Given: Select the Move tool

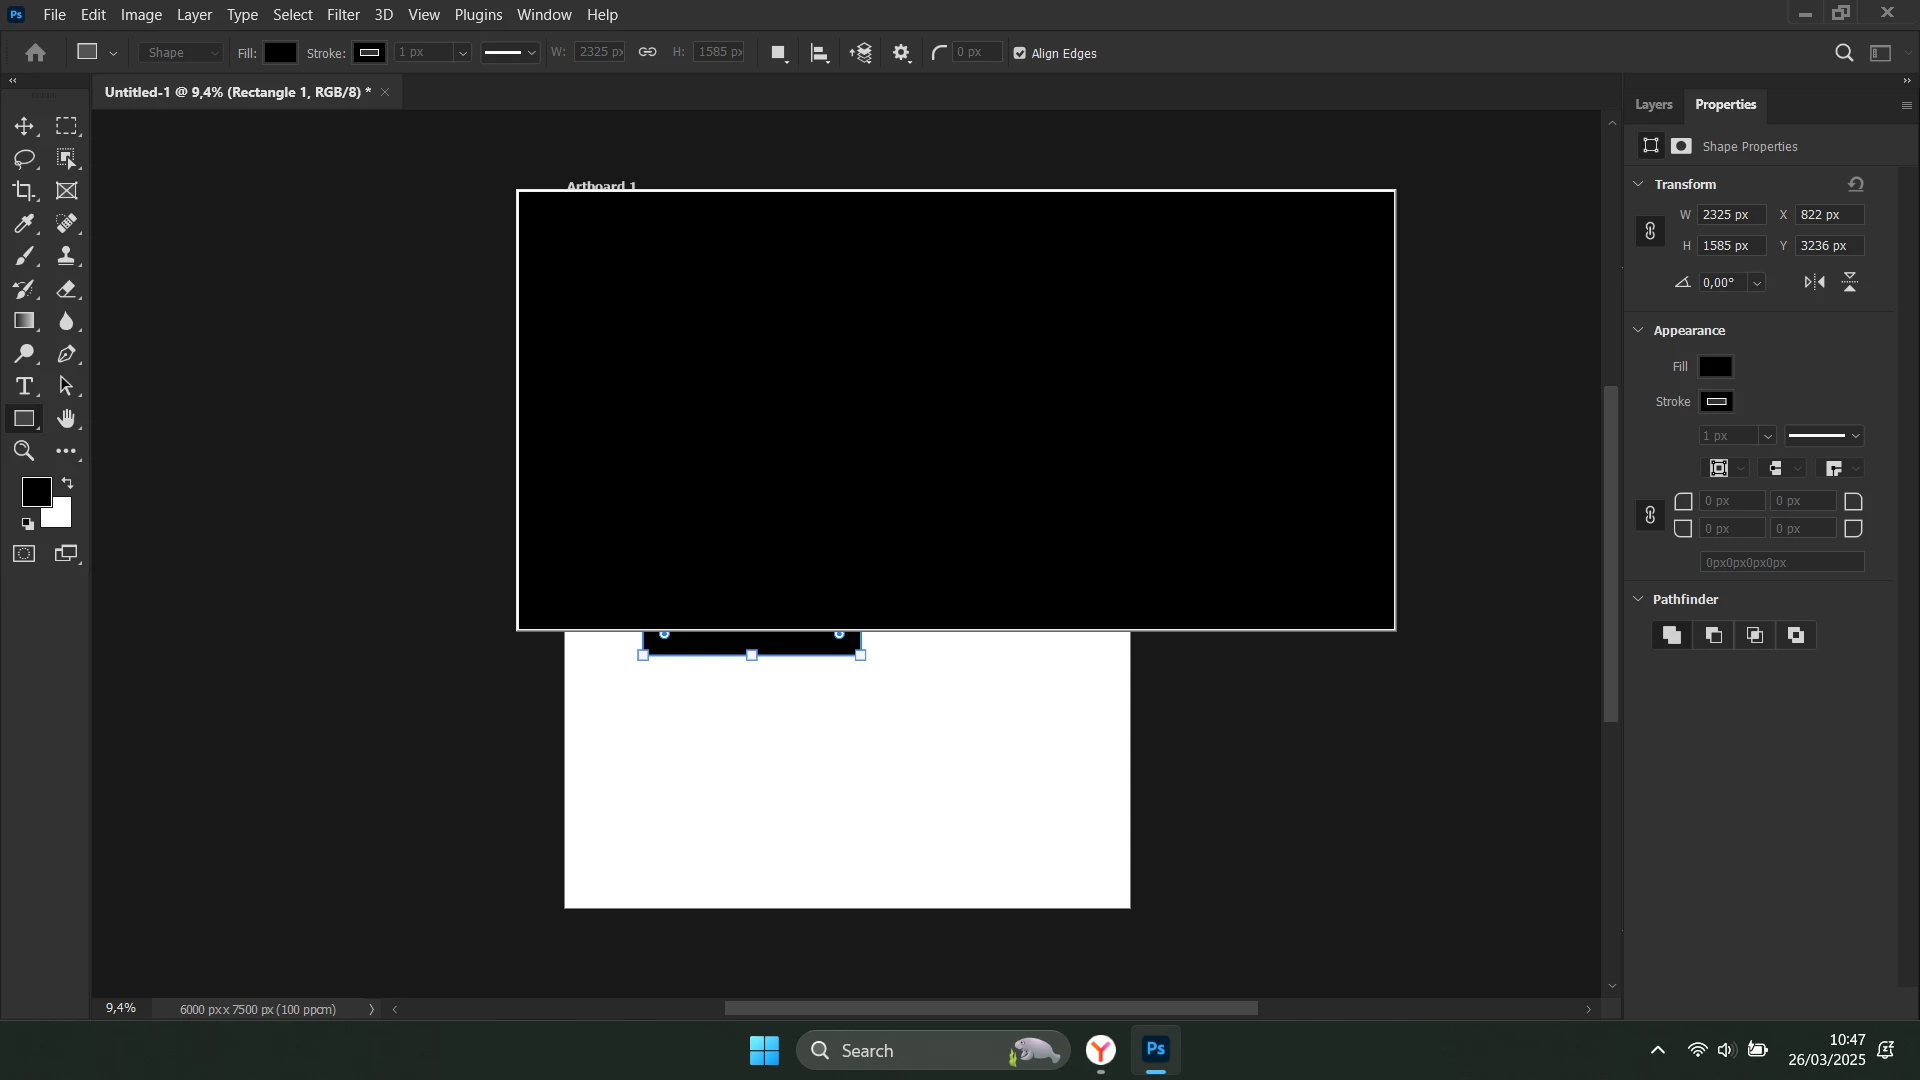Looking at the screenshot, I should 24,127.
